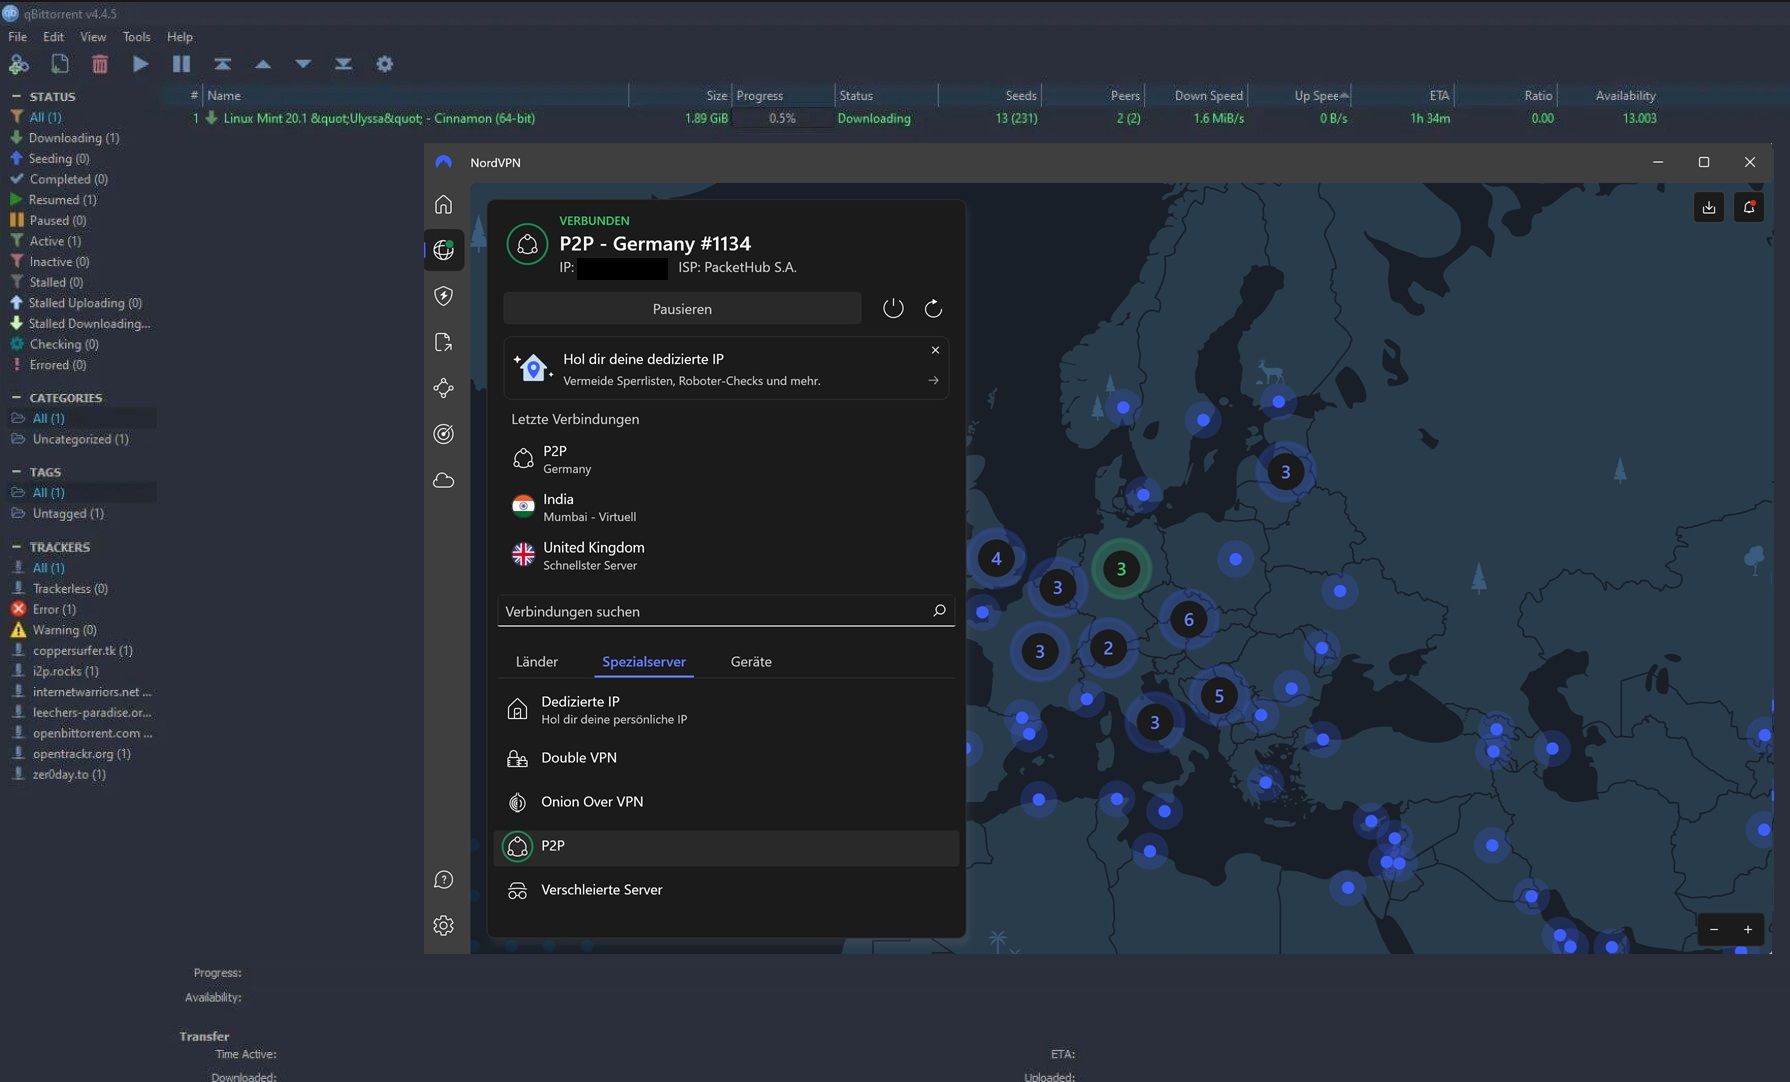Click the search magnifier icon in NordVPN

939,610
